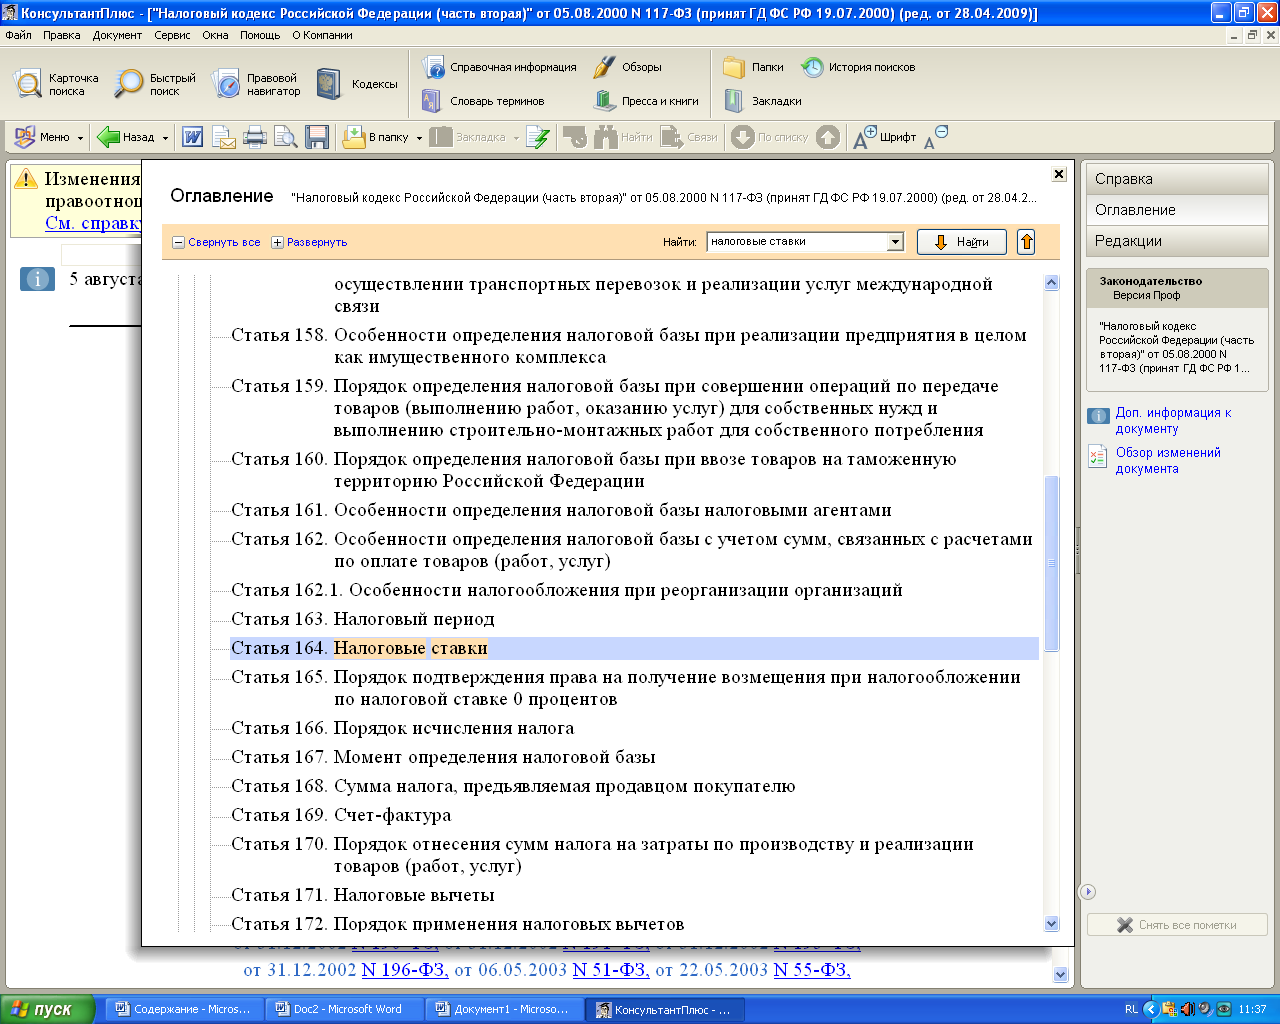
Task: Select Статья 164. Налоговые ставки
Action: coord(634,648)
